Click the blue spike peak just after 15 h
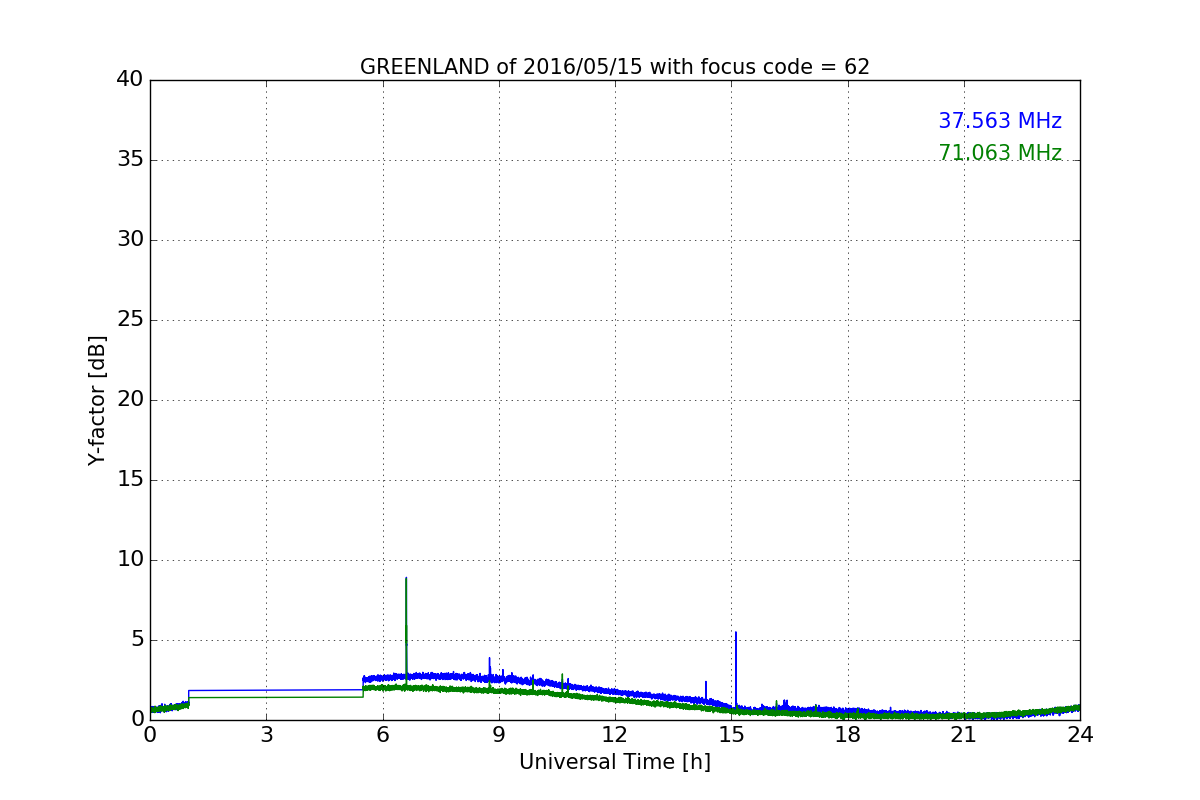 pyautogui.click(x=736, y=633)
